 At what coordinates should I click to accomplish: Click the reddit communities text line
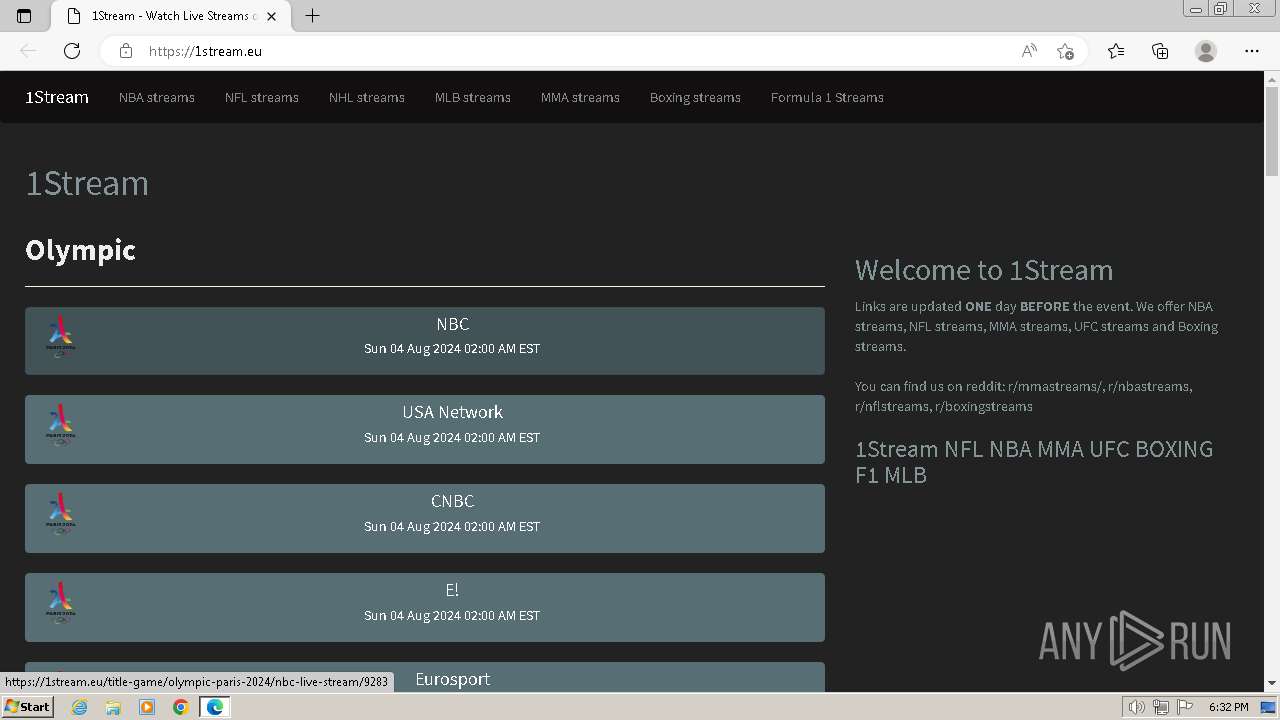(1023, 396)
